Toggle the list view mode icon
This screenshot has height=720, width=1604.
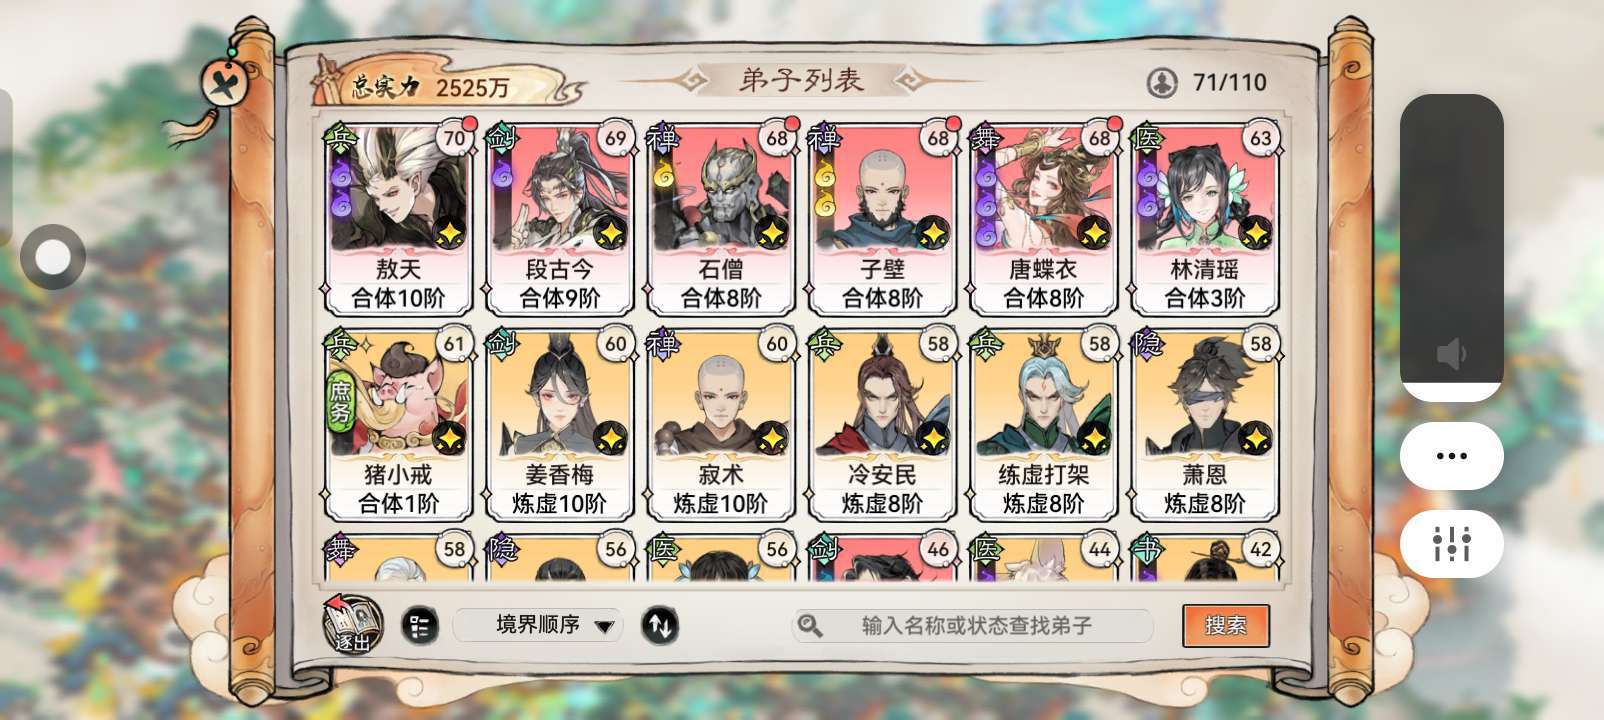click(x=420, y=626)
